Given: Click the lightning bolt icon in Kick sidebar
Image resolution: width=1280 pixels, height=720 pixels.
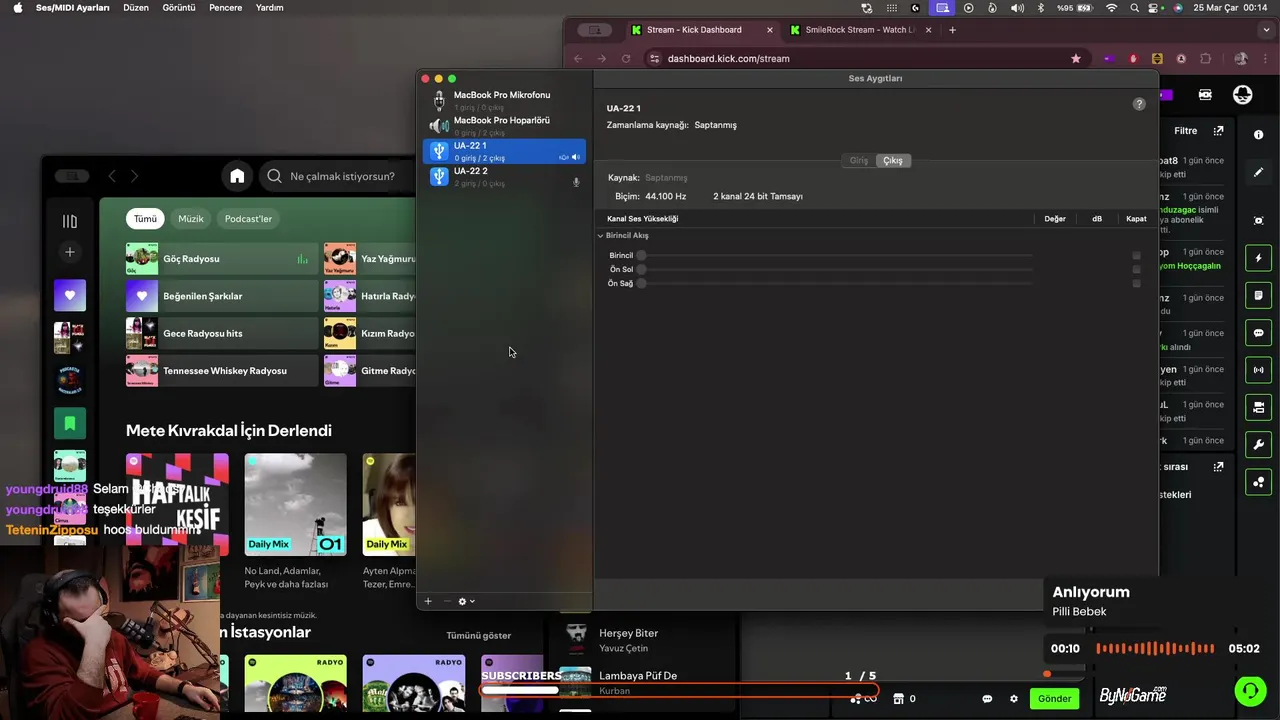Looking at the screenshot, I should (x=1259, y=258).
